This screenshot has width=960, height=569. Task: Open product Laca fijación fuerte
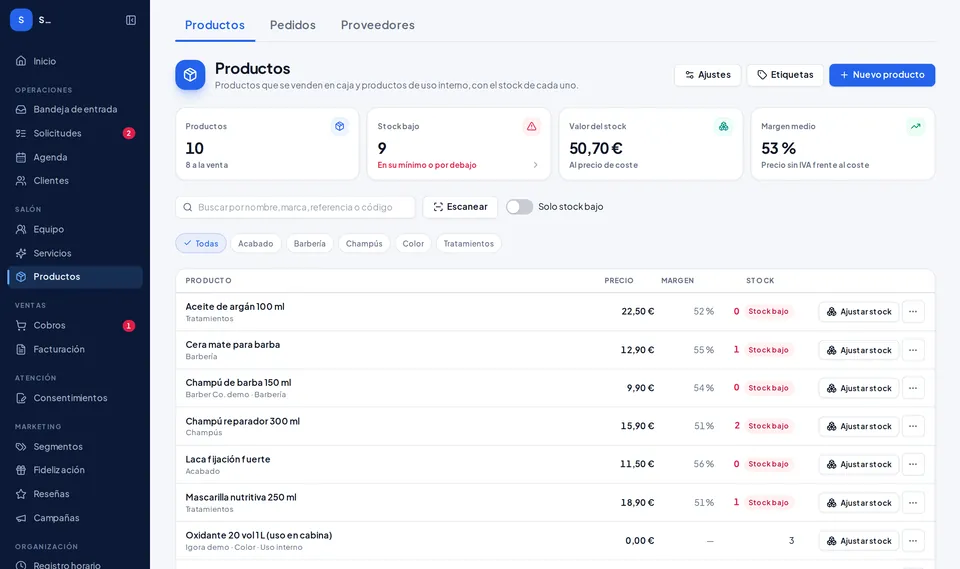[x=228, y=459]
